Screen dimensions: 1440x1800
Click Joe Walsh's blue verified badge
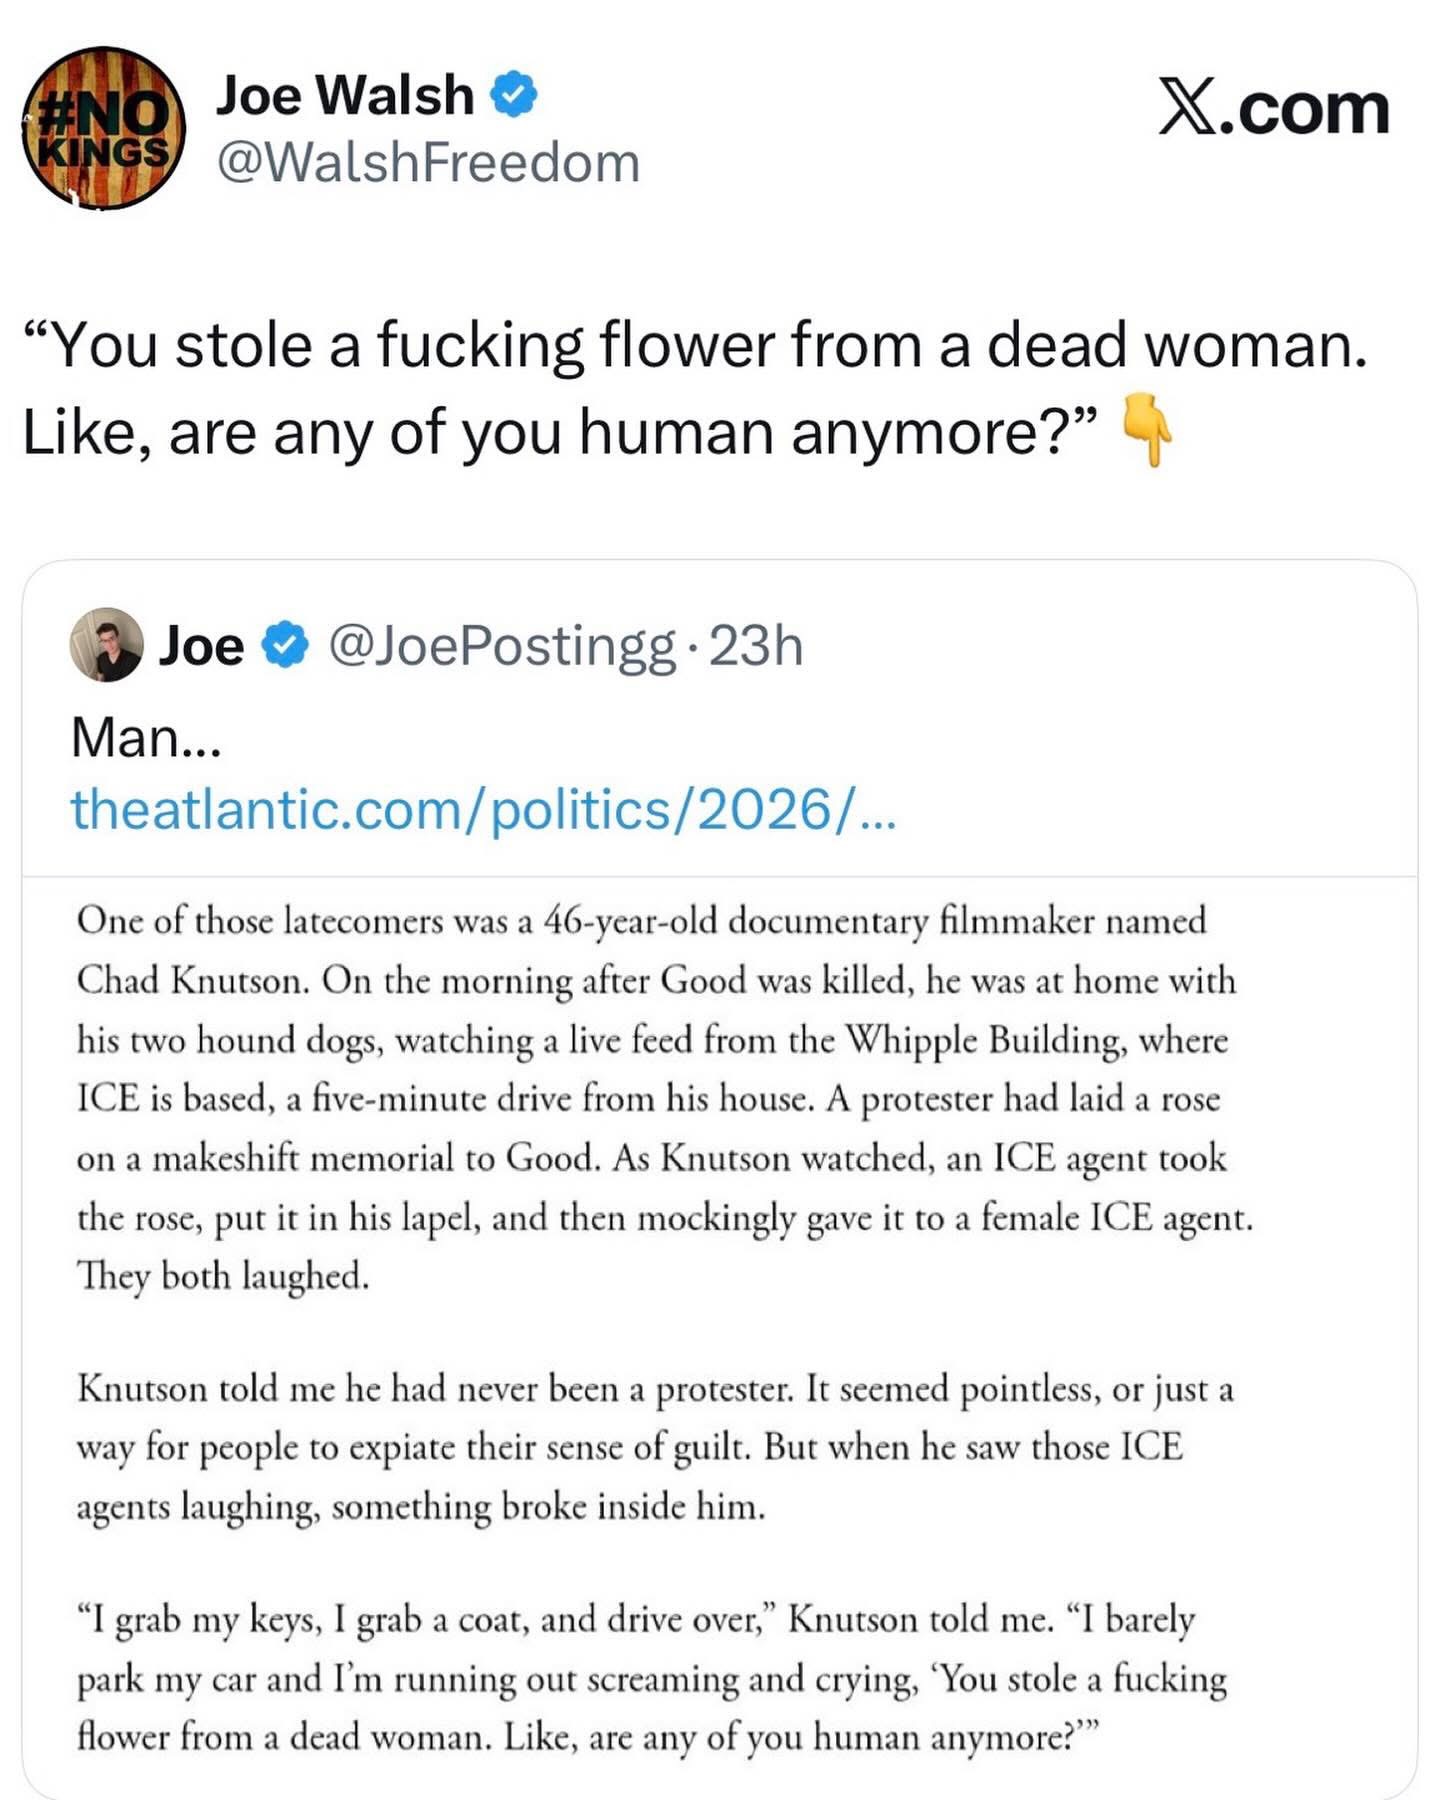click(513, 95)
